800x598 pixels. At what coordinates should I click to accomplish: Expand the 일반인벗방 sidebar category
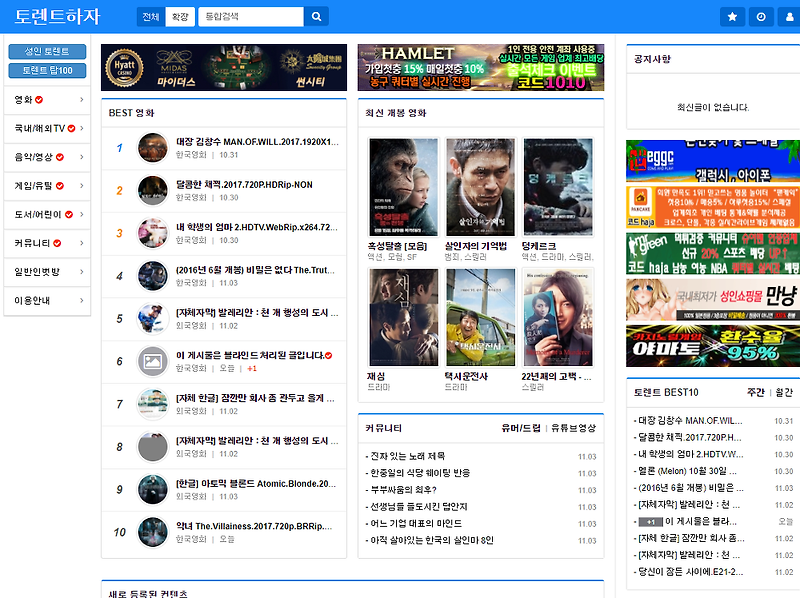tap(47, 271)
